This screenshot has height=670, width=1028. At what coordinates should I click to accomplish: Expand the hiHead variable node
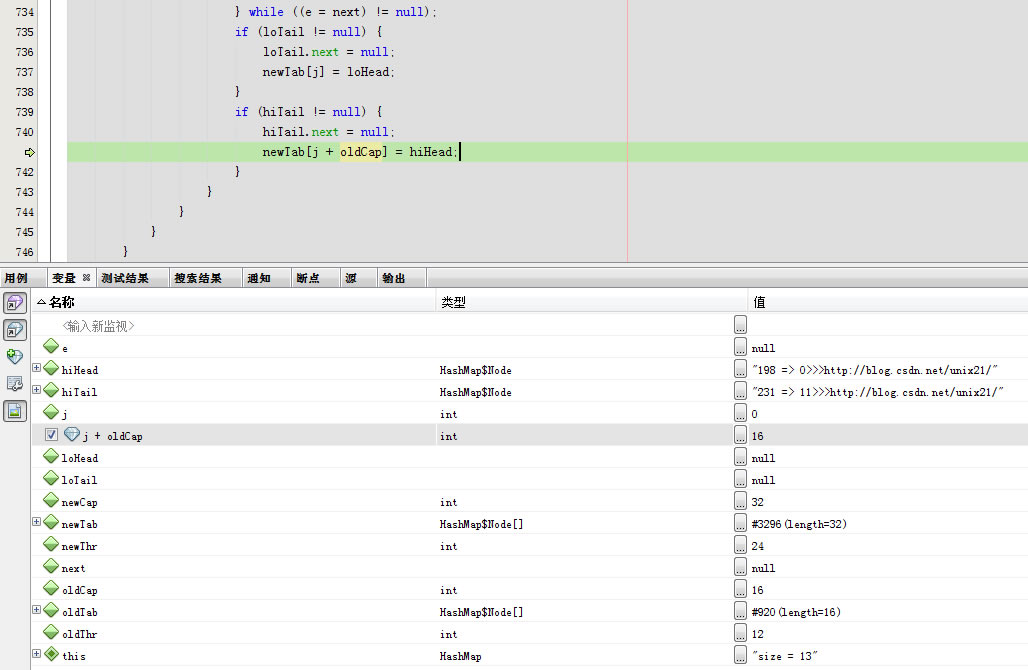click(37, 368)
